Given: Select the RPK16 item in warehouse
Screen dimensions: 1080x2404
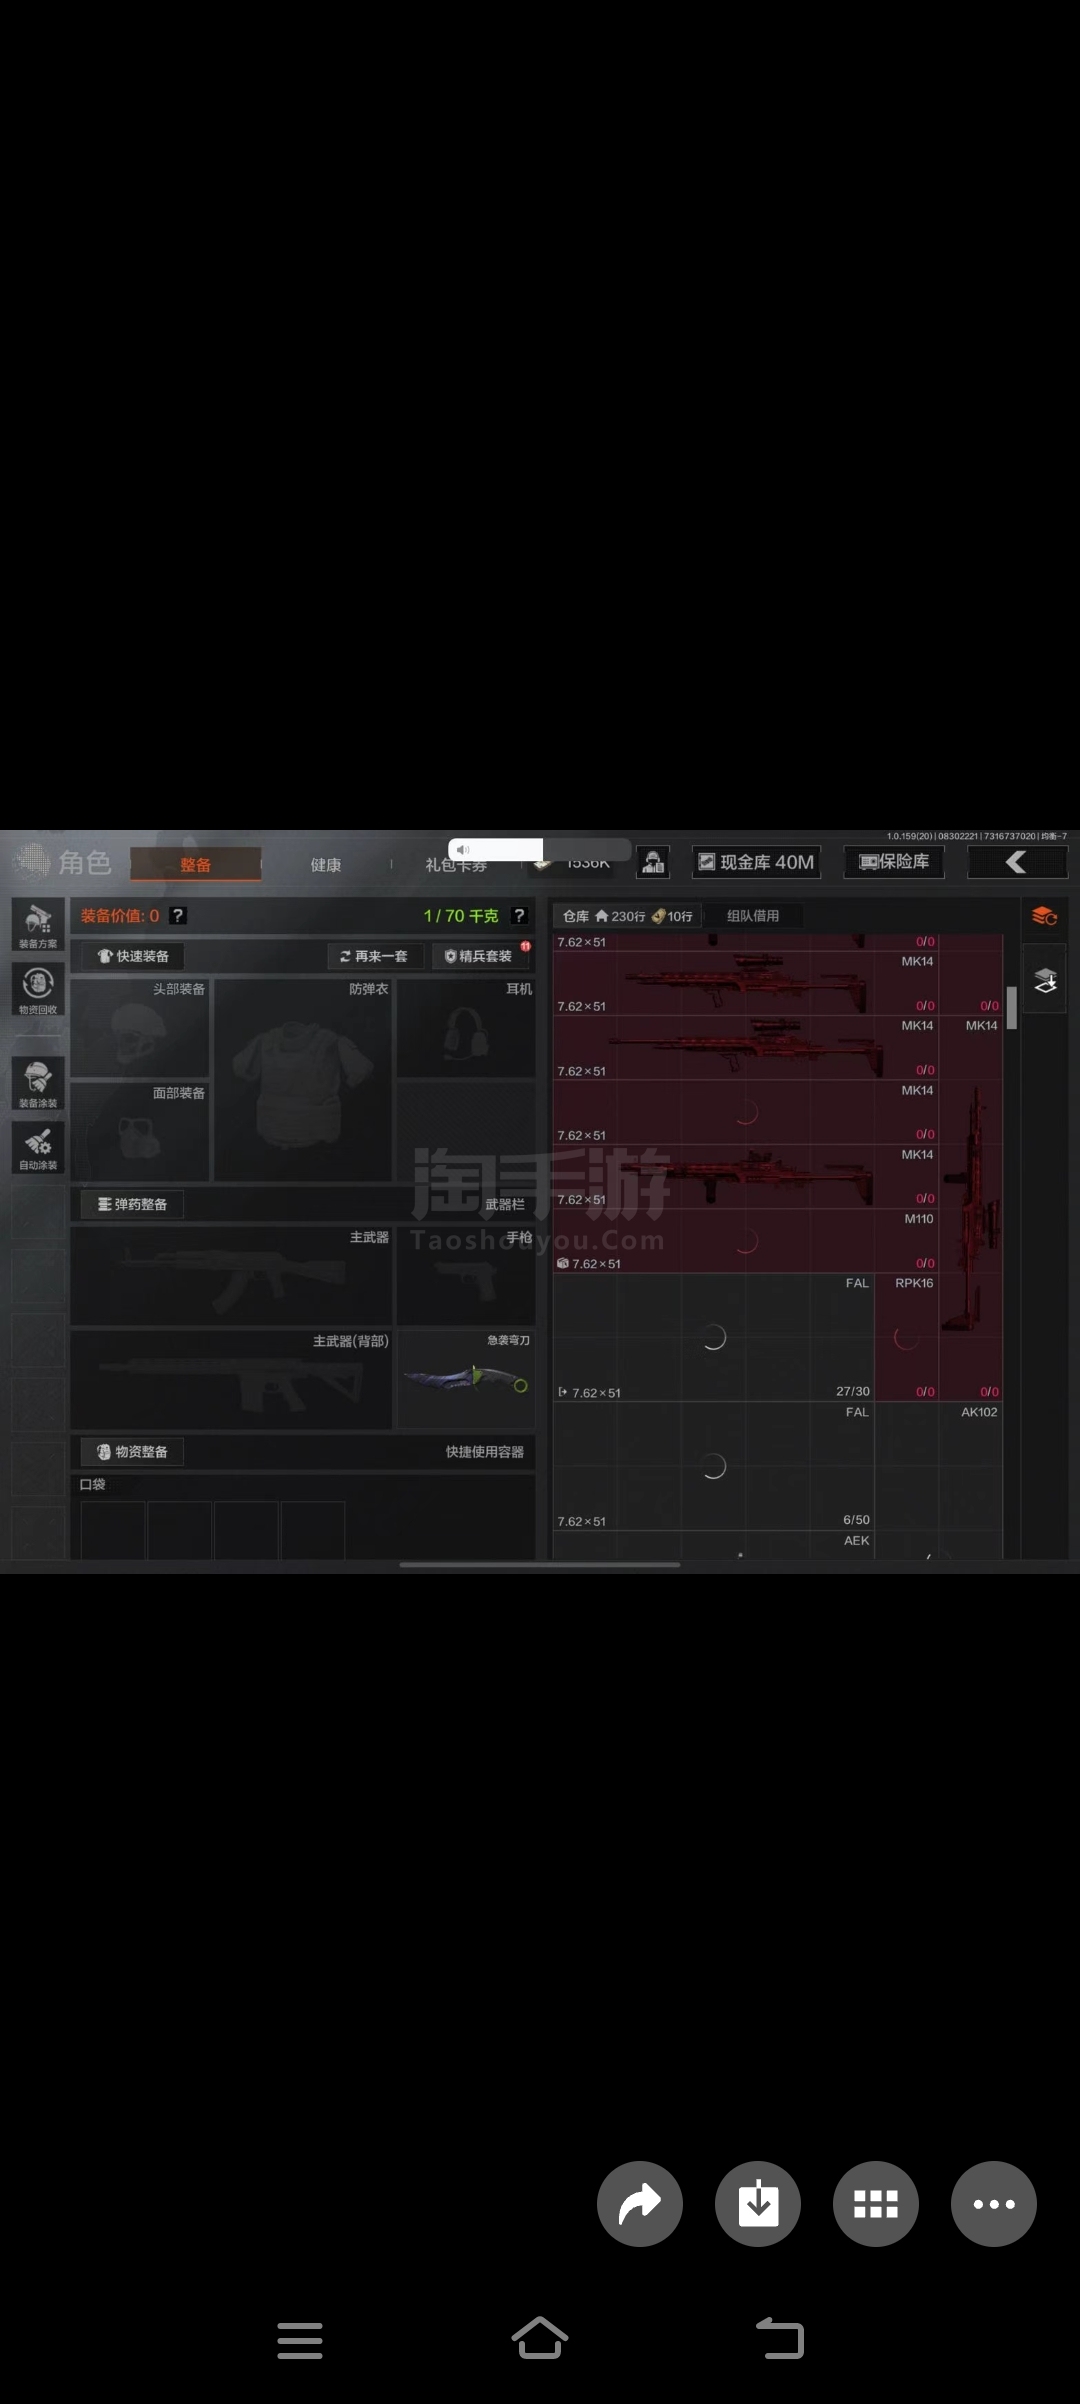Looking at the screenshot, I should tap(907, 1337).
